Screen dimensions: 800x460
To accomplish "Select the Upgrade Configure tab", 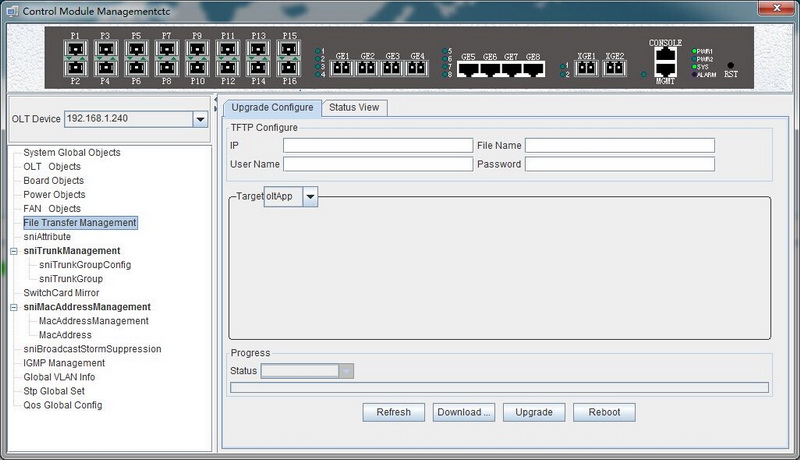I will pos(272,107).
